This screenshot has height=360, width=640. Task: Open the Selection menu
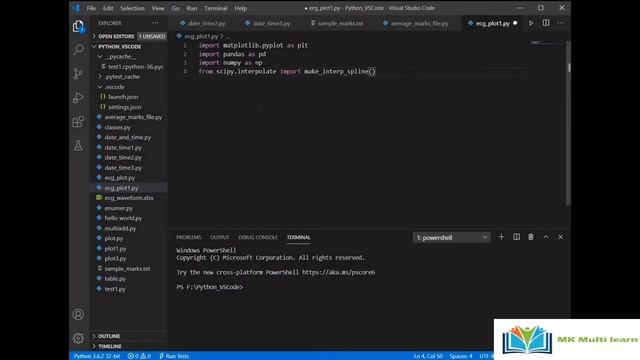click(132, 8)
